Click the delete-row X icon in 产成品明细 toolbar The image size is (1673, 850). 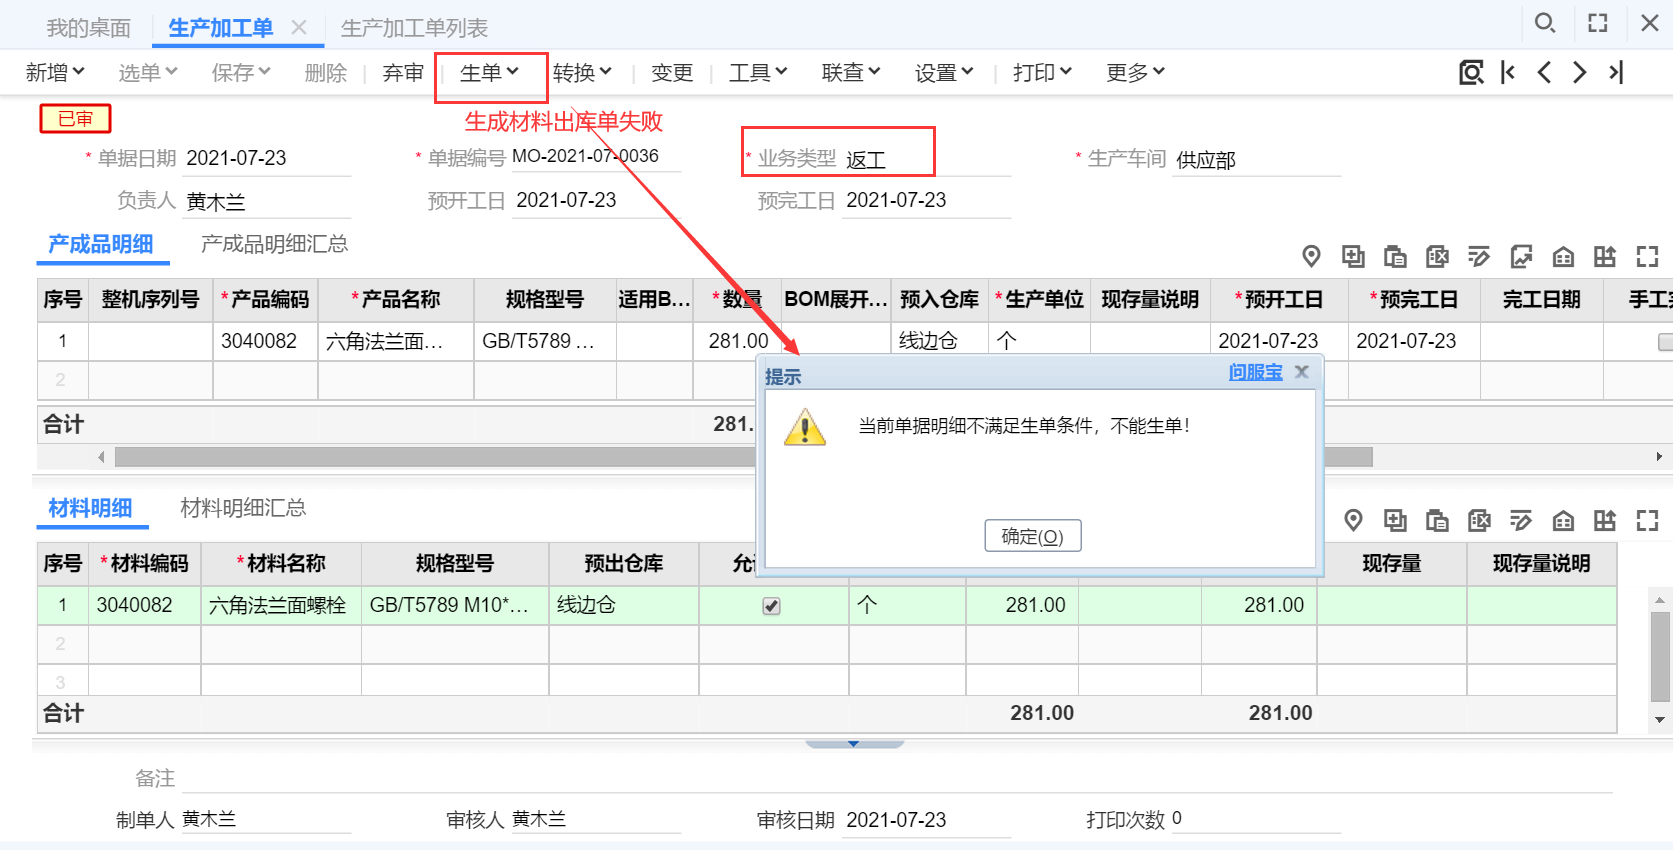(1437, 257)
